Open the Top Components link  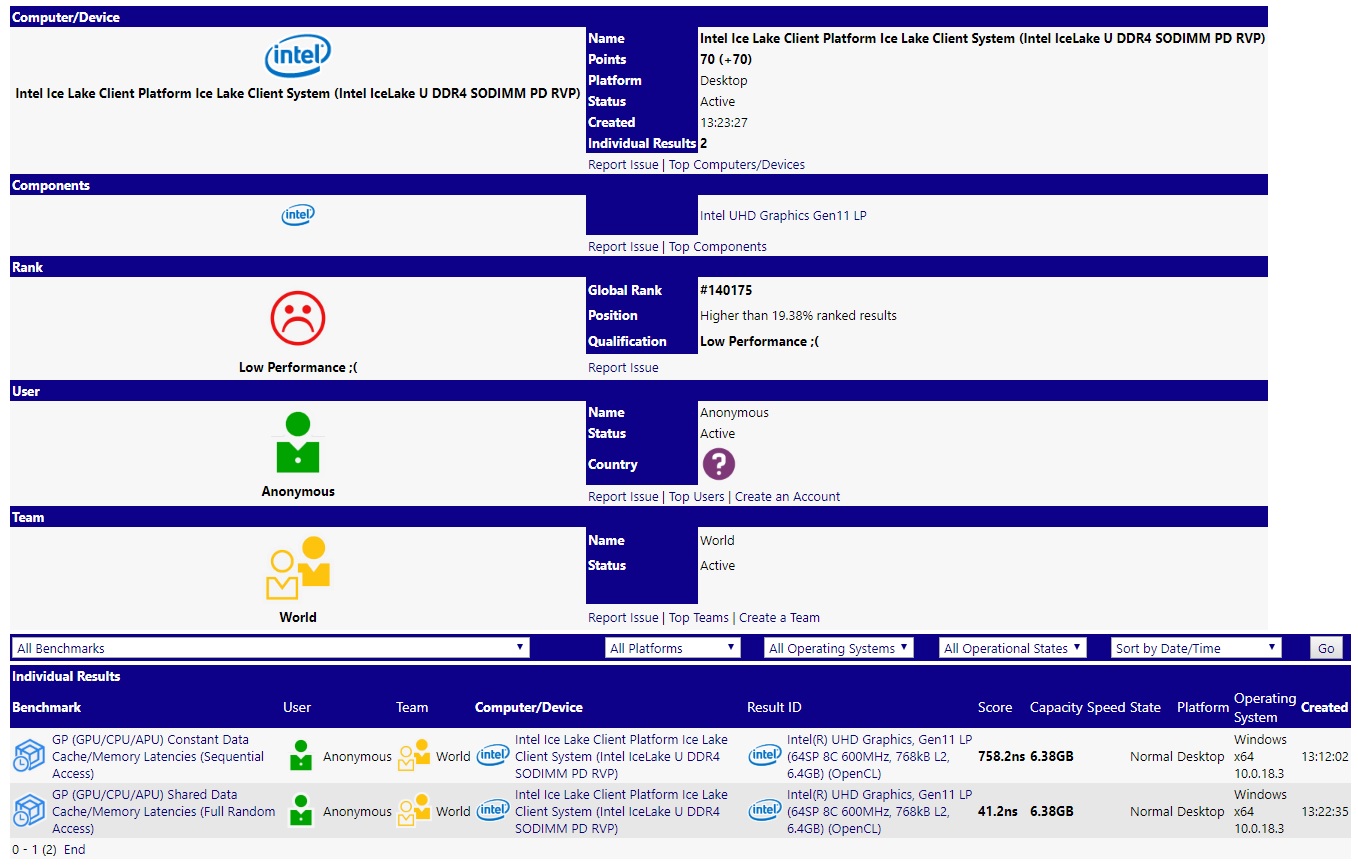click(718, 247)
